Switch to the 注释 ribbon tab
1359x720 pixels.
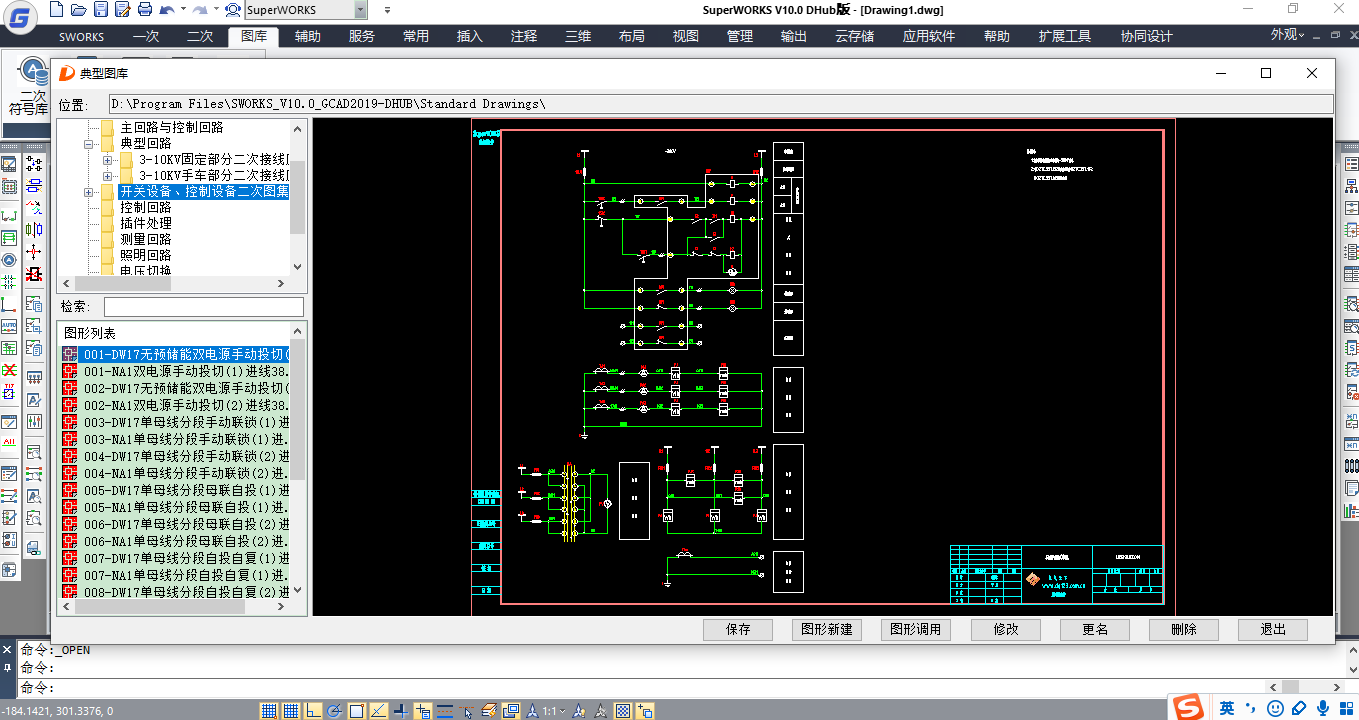coord(524,36)
